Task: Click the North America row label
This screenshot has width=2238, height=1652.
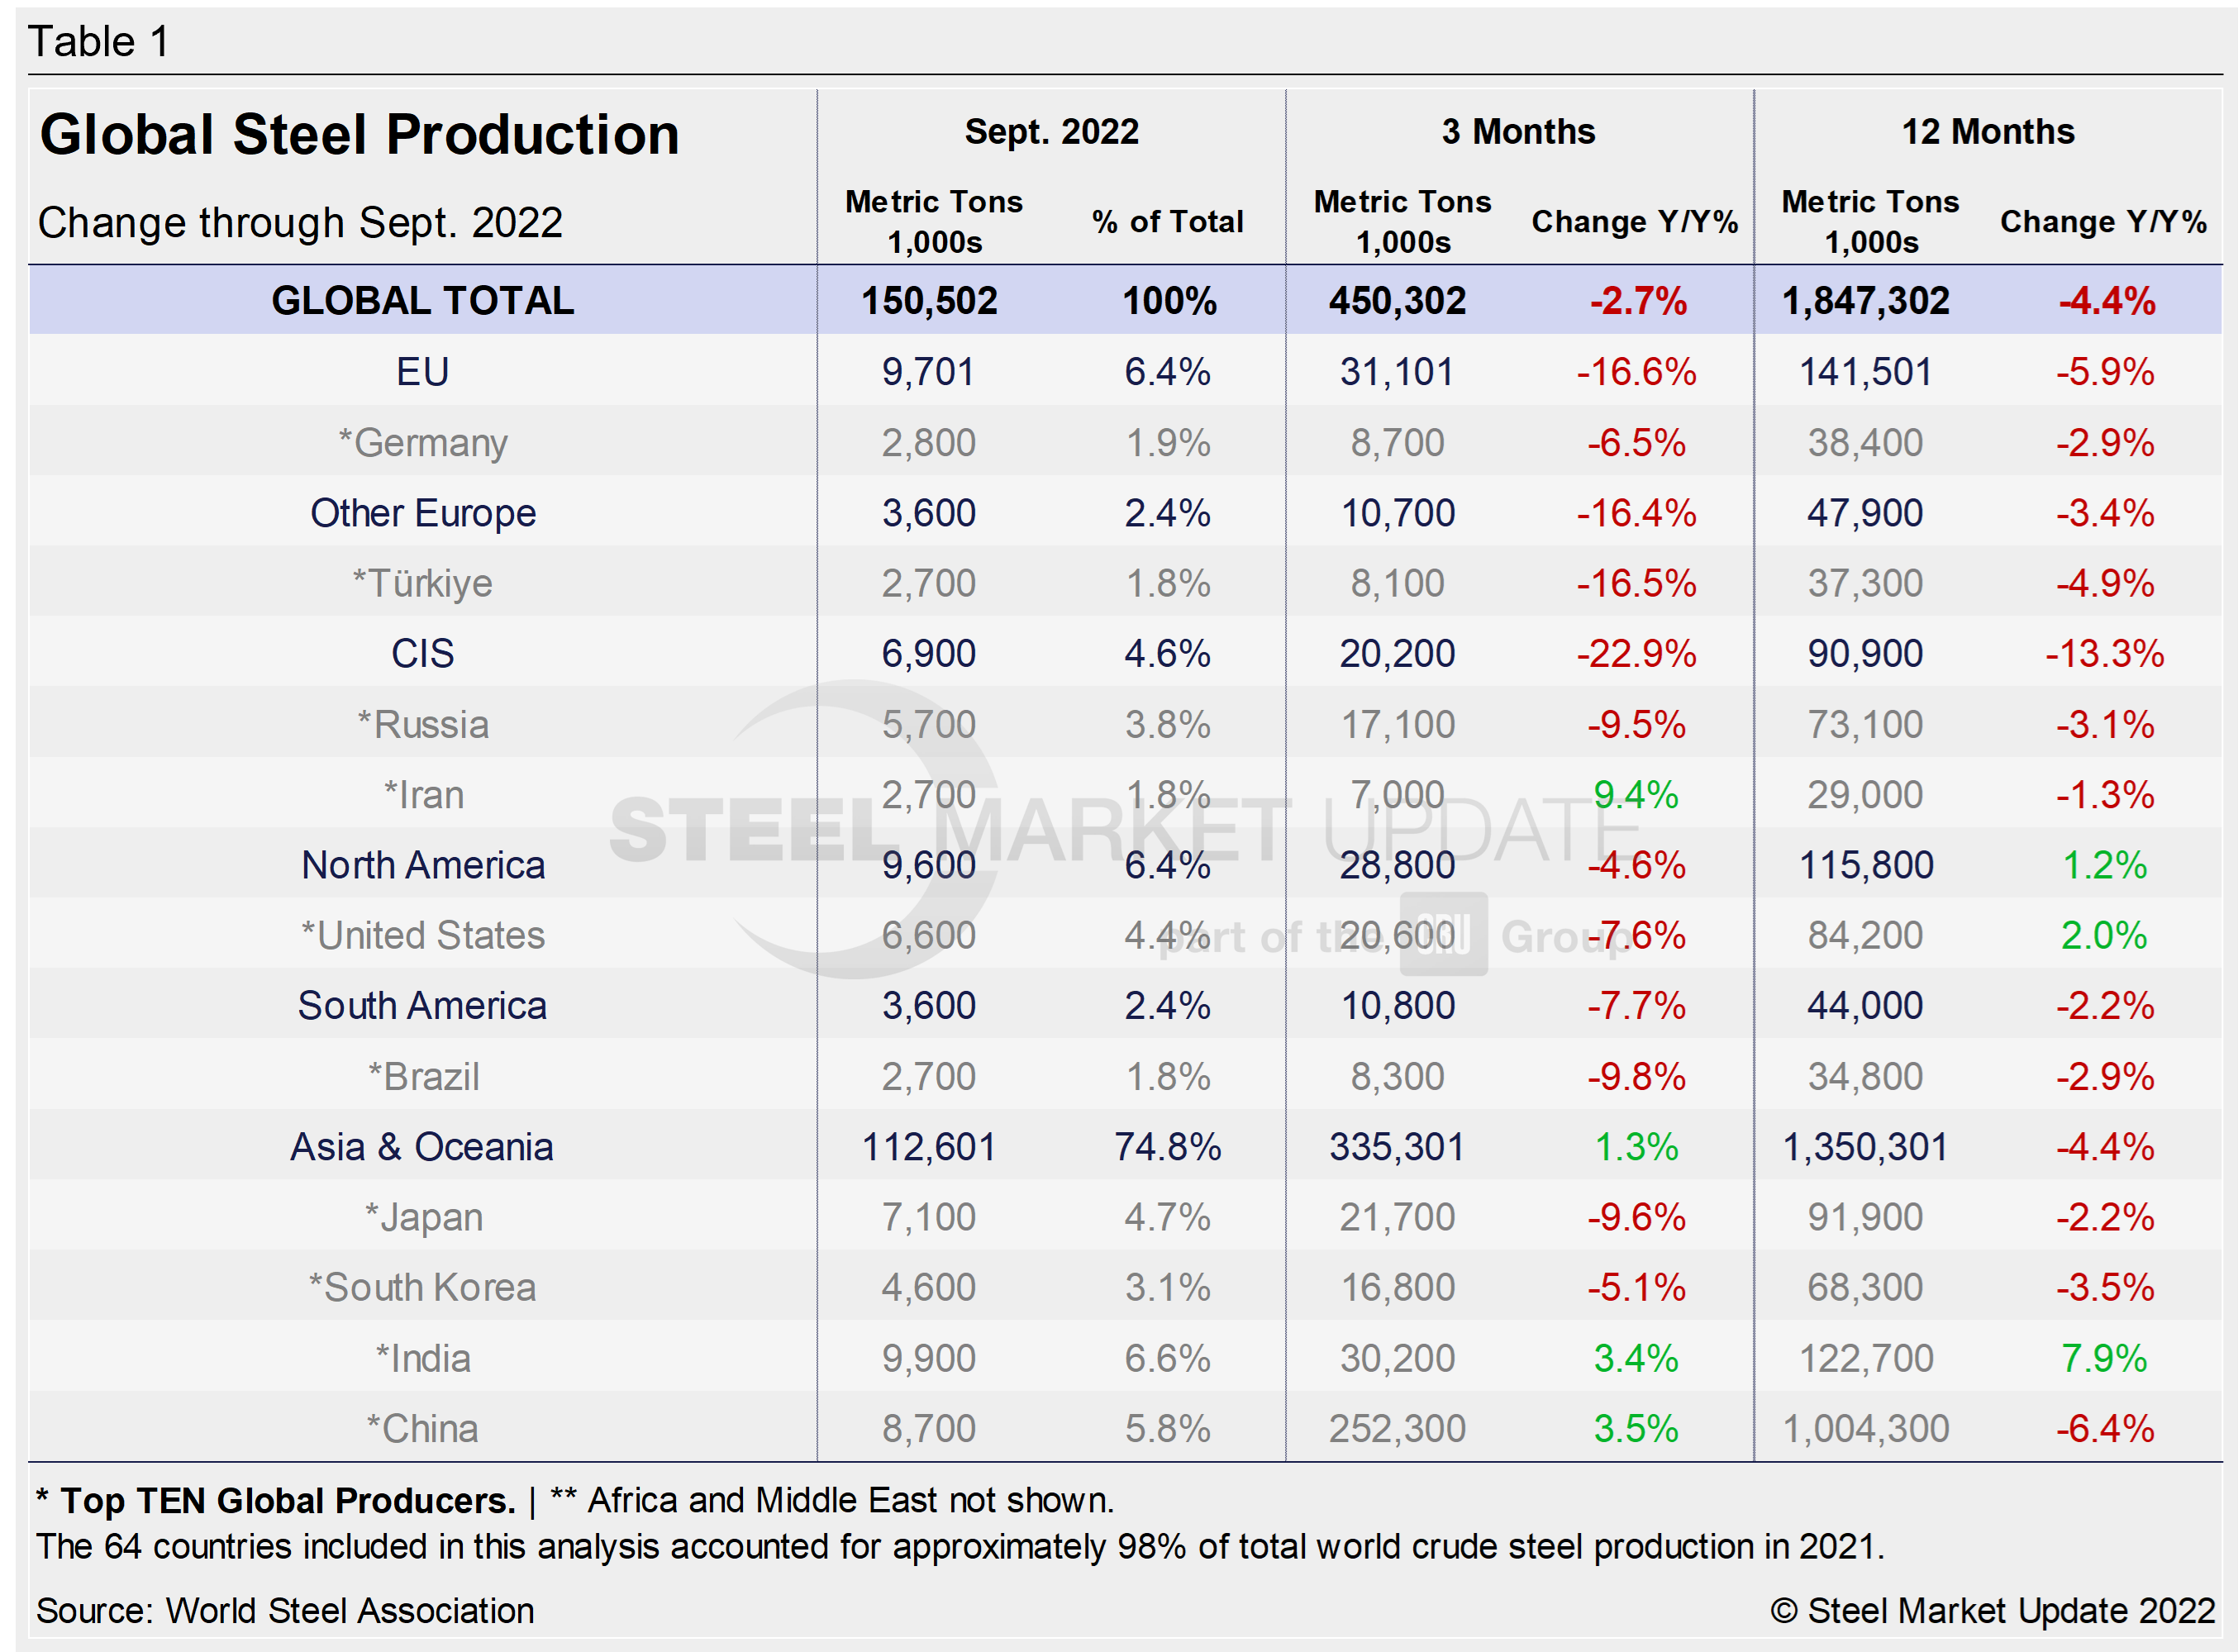Action: pos(424,864)
